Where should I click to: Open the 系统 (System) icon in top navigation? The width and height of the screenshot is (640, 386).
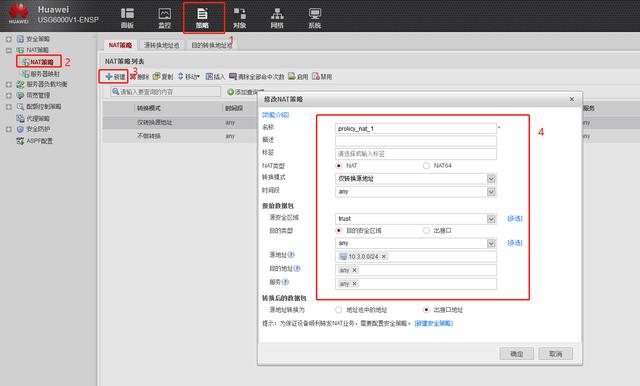tap(315, 18)
